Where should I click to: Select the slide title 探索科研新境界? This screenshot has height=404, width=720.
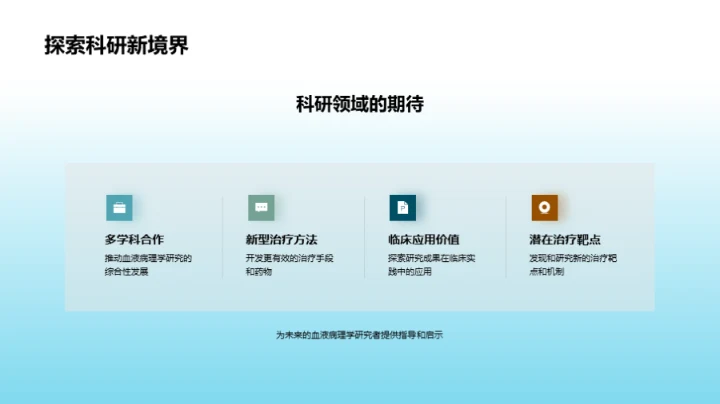(116, 45)
